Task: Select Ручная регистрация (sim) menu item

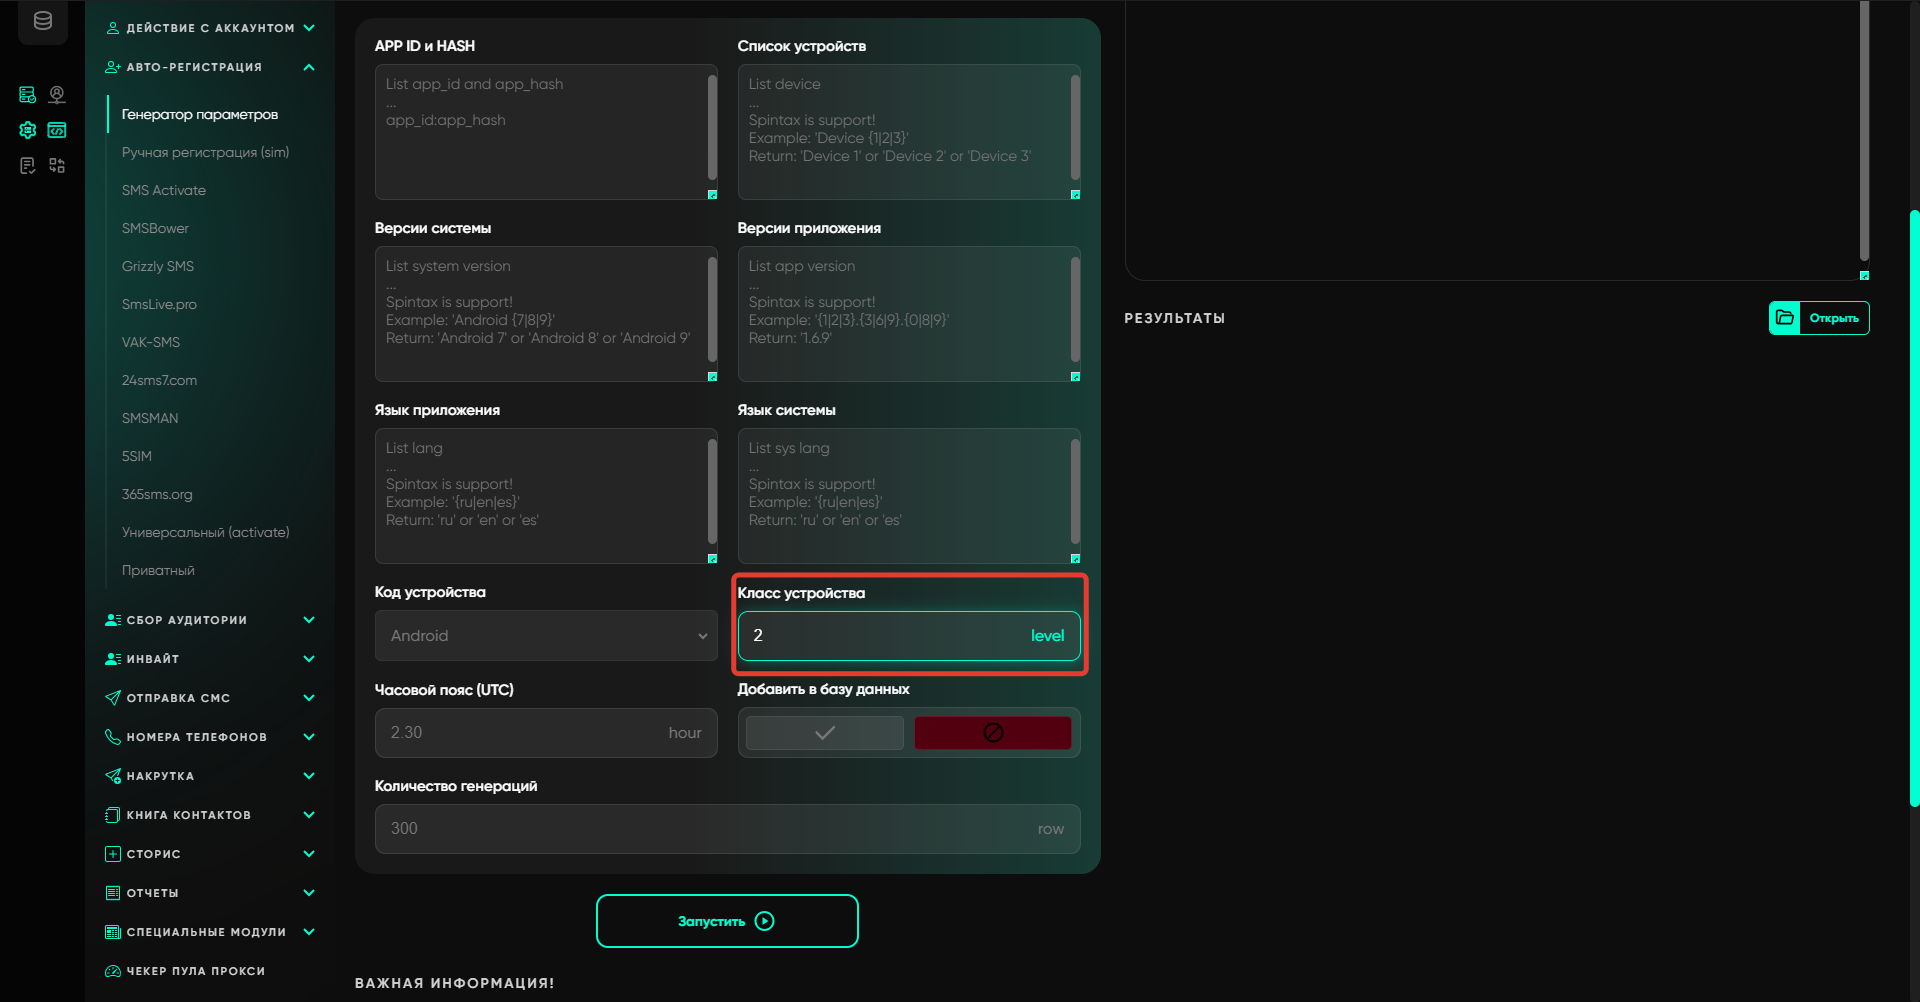Action: coord(205,152)
